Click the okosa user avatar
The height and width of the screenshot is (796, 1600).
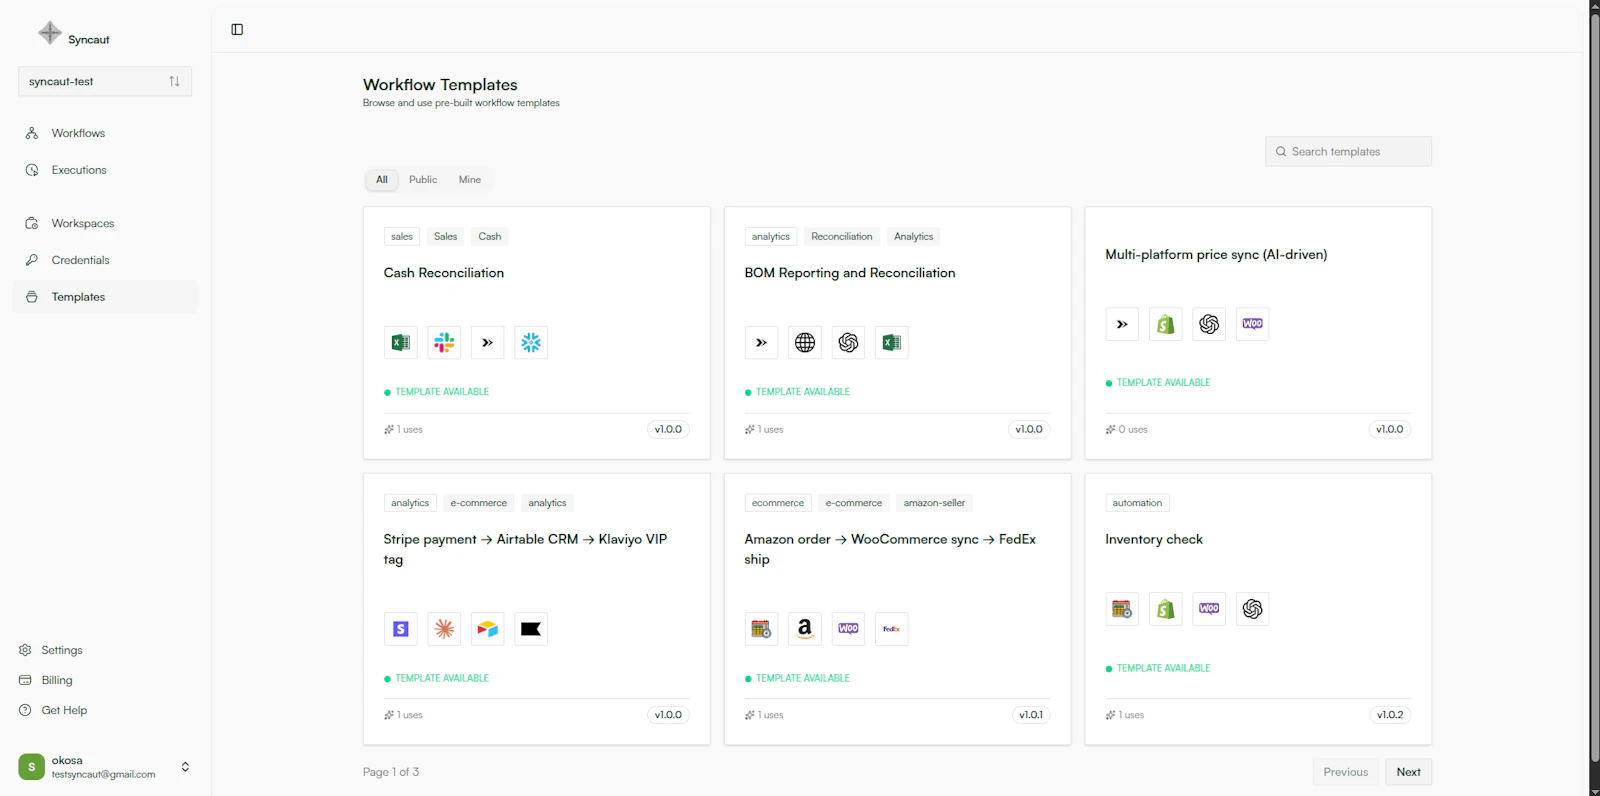point(31,767)
